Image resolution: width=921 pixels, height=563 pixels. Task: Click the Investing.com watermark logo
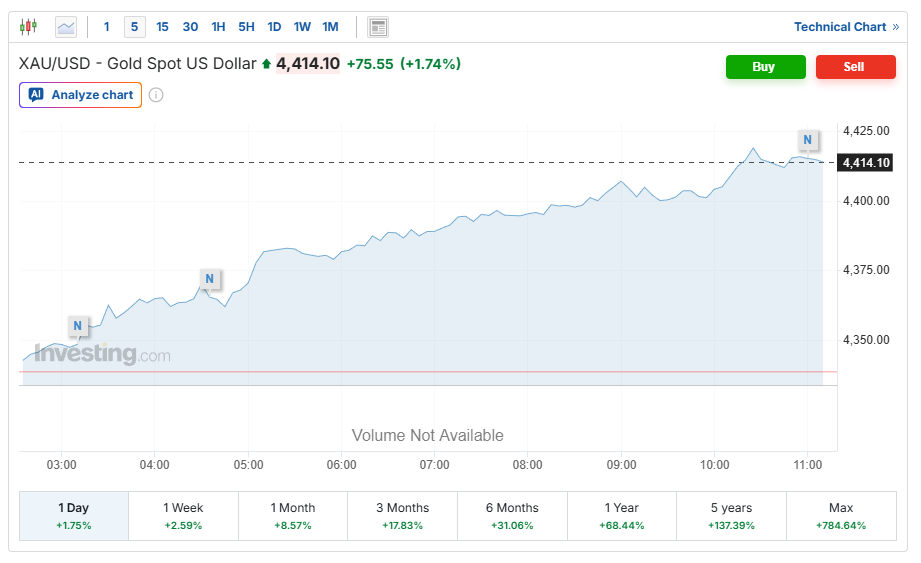(x=102, y=354)
